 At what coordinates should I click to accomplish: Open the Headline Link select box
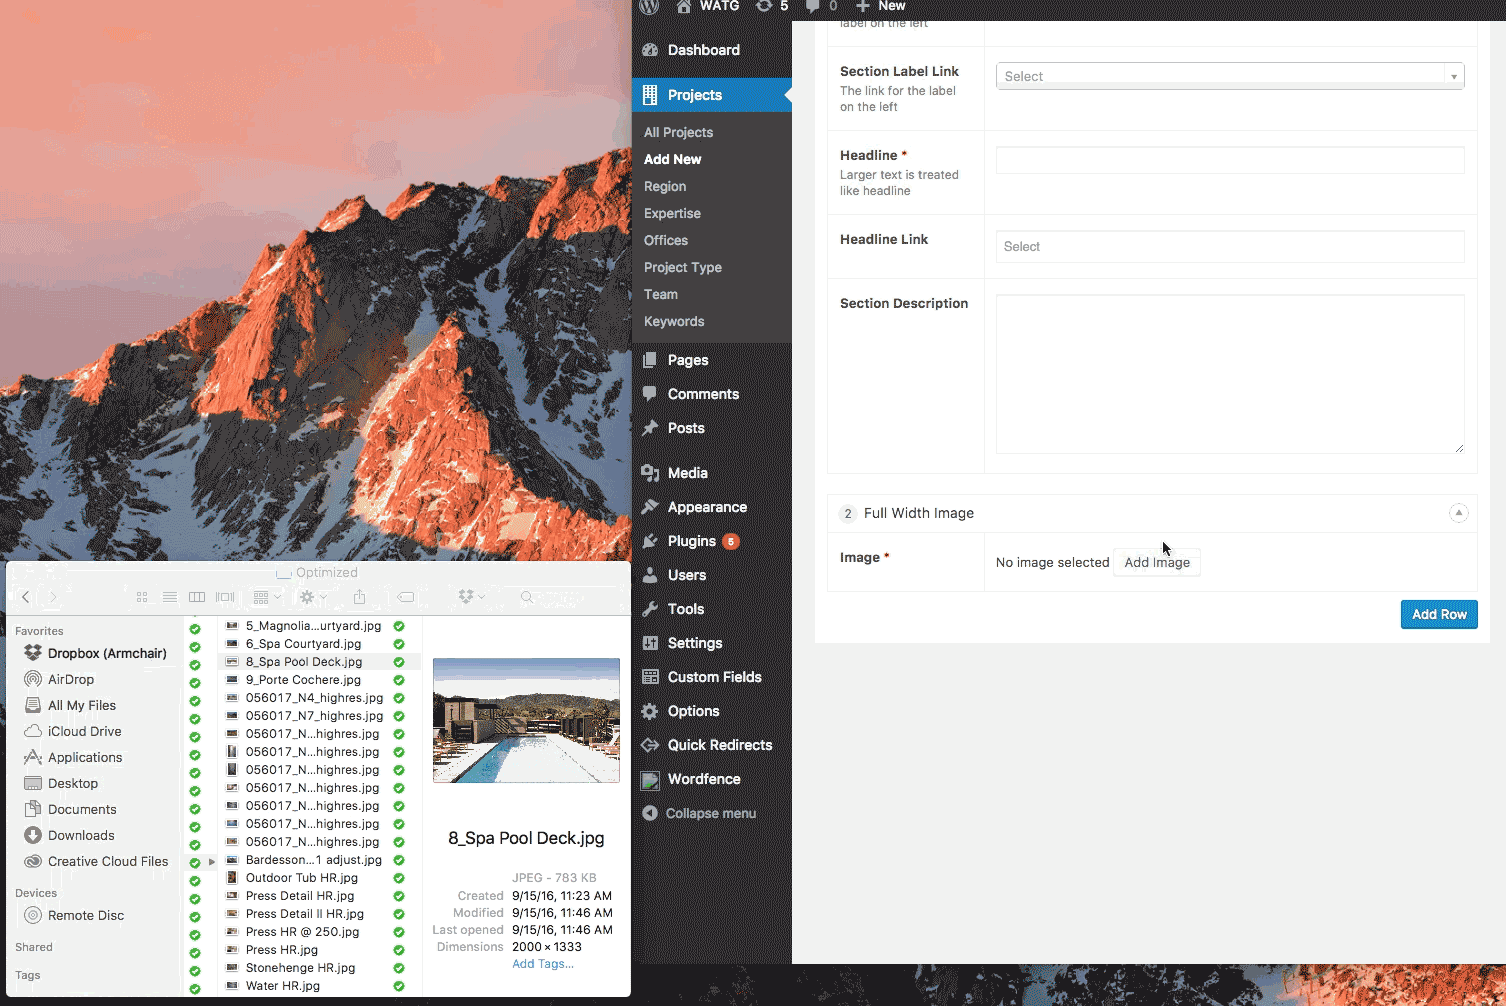coord(1229,247)
